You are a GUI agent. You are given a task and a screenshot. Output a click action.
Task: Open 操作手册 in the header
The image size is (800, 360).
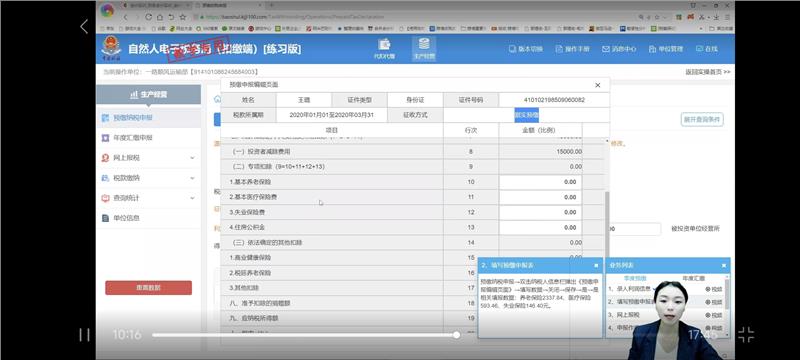click(572, 49)
